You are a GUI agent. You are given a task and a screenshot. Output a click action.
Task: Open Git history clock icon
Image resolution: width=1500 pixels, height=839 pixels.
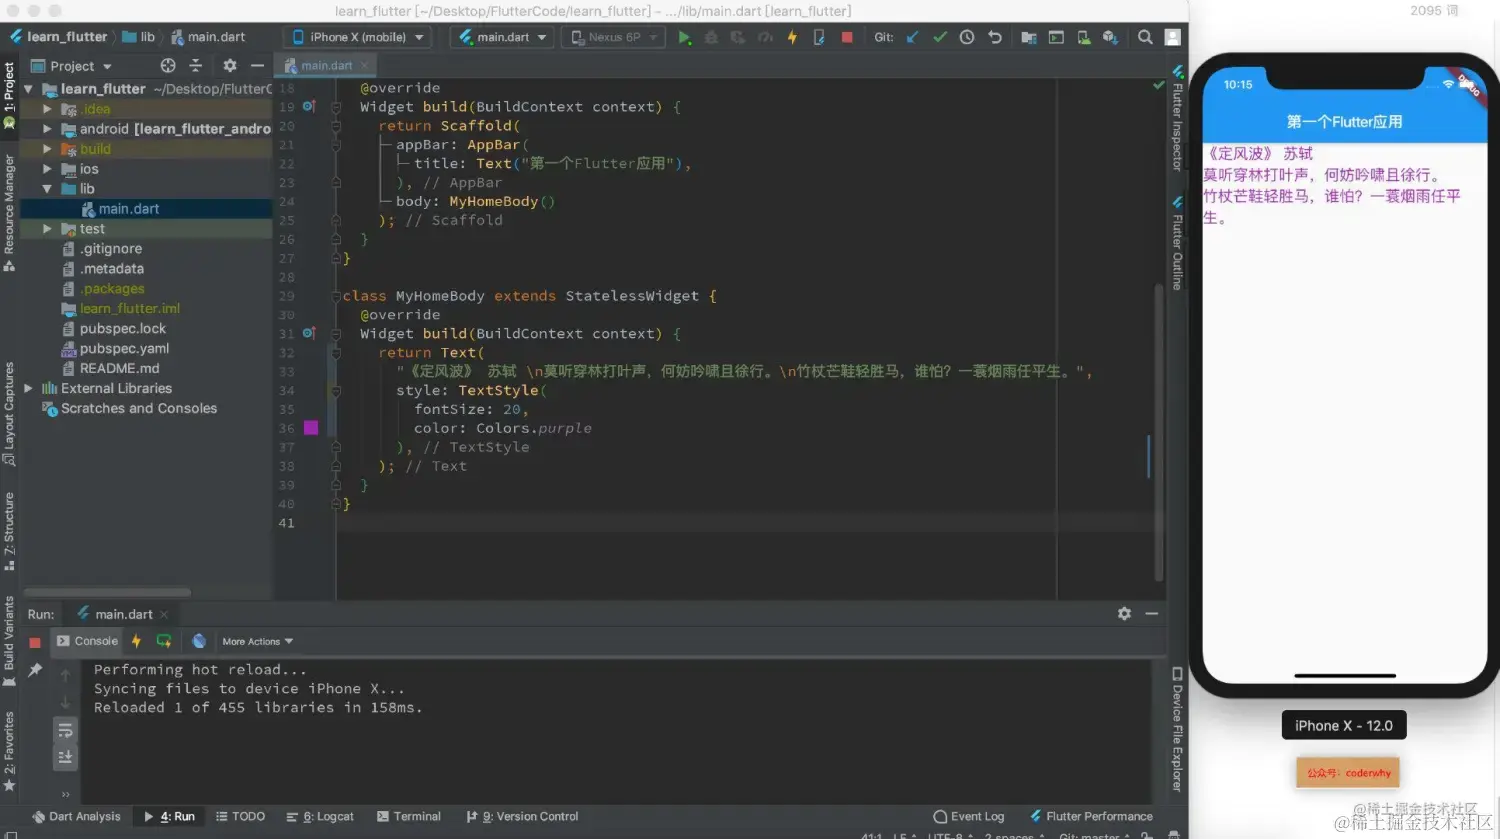967,37
